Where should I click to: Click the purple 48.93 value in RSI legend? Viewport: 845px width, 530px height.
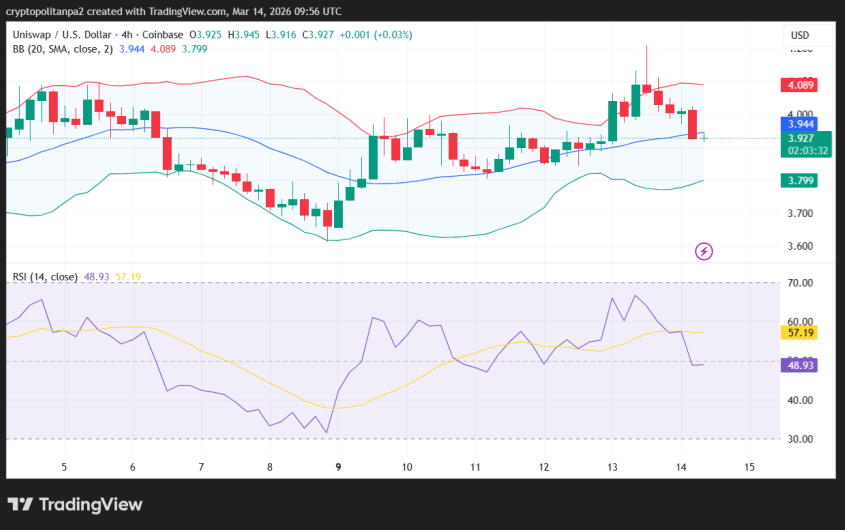[96, 277]
